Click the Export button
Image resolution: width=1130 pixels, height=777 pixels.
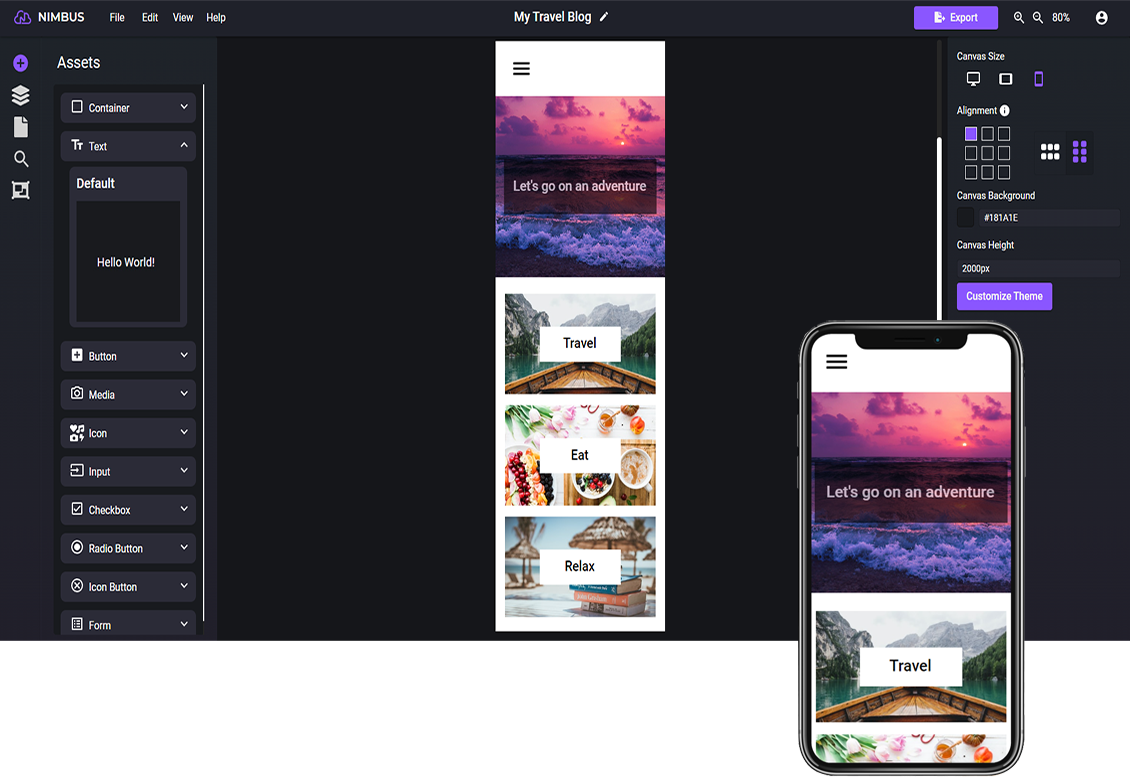[x=956, y=17]
